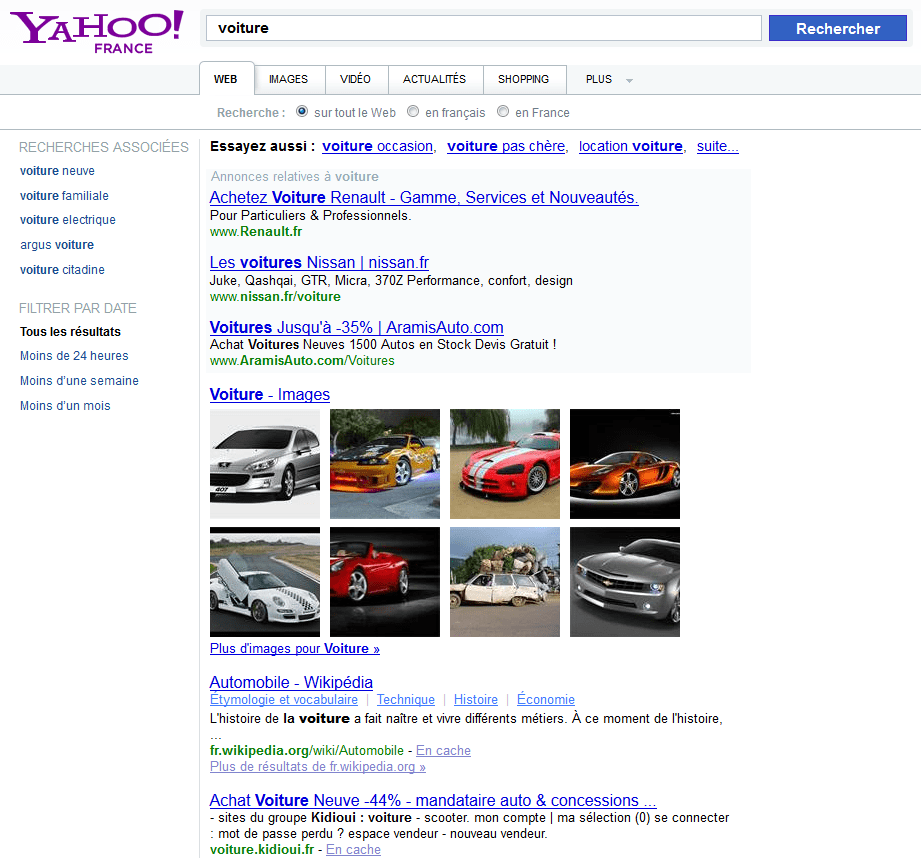The image size is (921, 858).
Task: Open the red Viper with white stripes thumbnail
Action: [x=505, y=464]
